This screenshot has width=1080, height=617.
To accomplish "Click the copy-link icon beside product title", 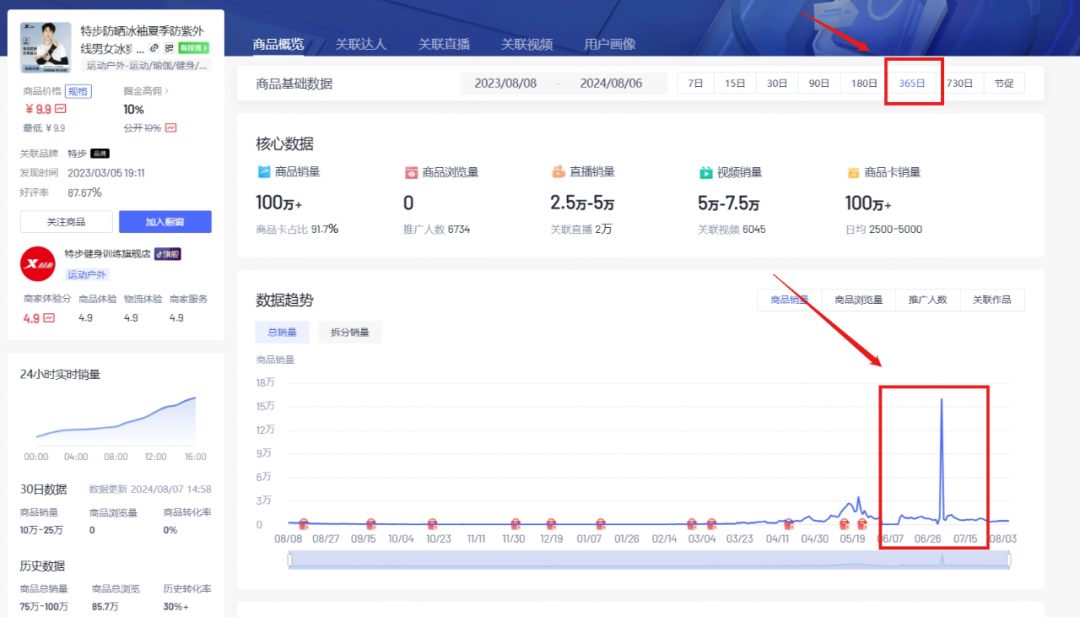I will [154, 48].
